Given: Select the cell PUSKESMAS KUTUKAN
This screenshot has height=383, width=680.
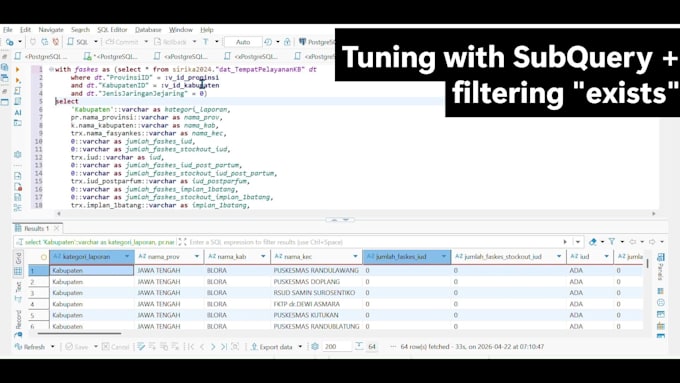Looking at the screenshot, I should 316,315.
